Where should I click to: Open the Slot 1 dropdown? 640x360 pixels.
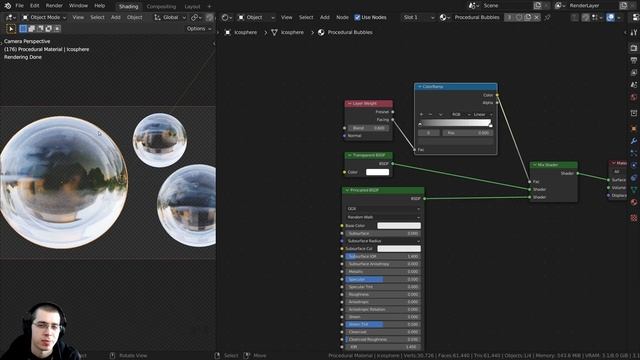(418, 18)
